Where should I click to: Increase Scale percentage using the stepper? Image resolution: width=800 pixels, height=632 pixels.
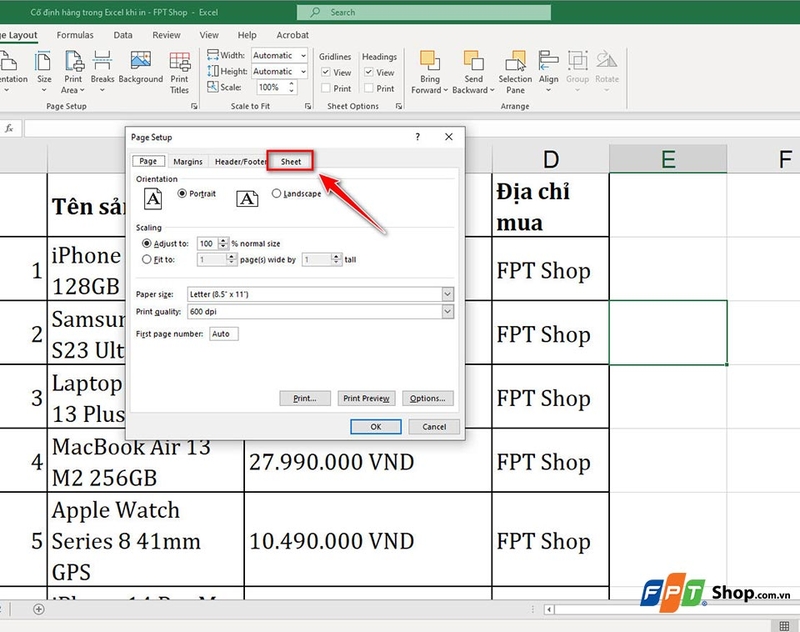[291, 83]
